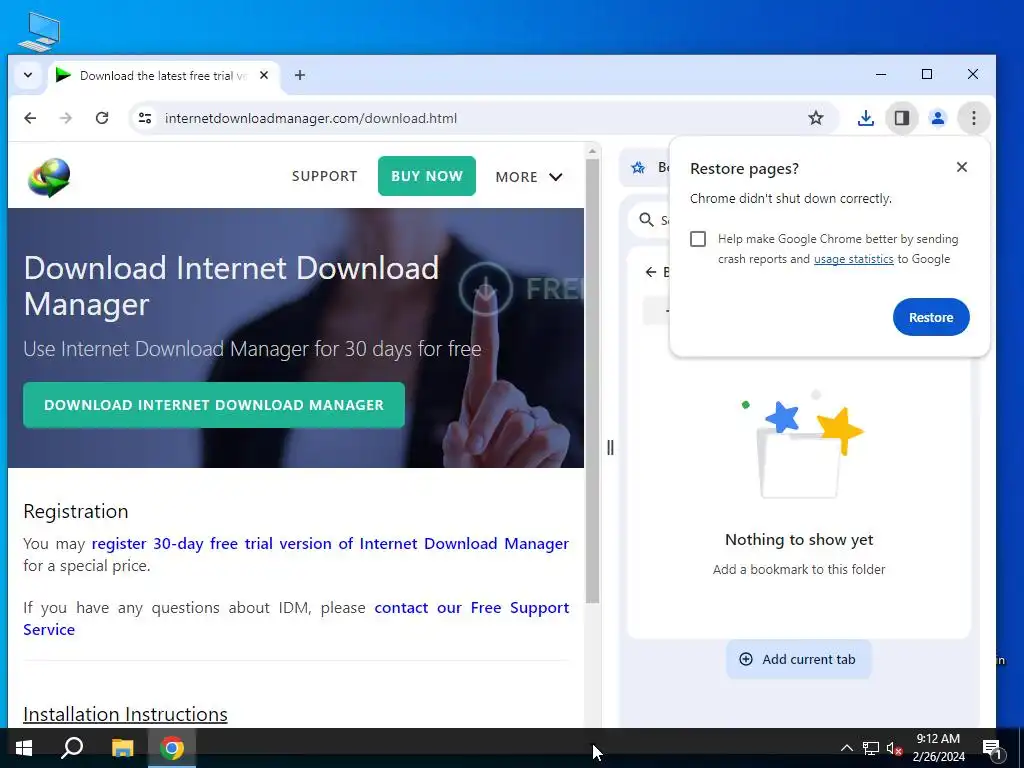Open Chrome three-dot menu
Image resolution: width=1024 pixels, height=768 pixels.
(x=974, y=118)
